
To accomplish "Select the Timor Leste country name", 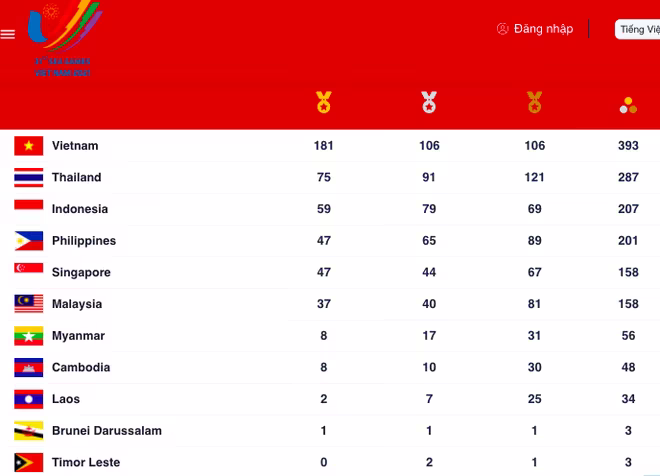I will [86, 463].
